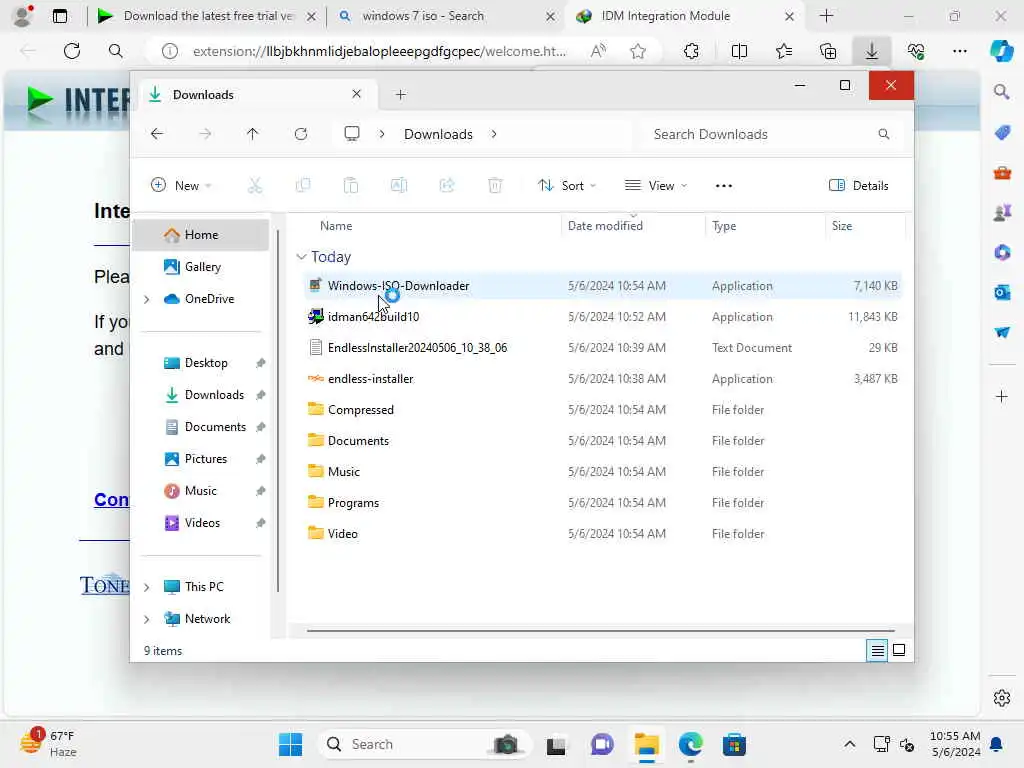Go back using Explorer back arrow
The width and height of the screenshot is (1024, 768).
tap(157, 134)
